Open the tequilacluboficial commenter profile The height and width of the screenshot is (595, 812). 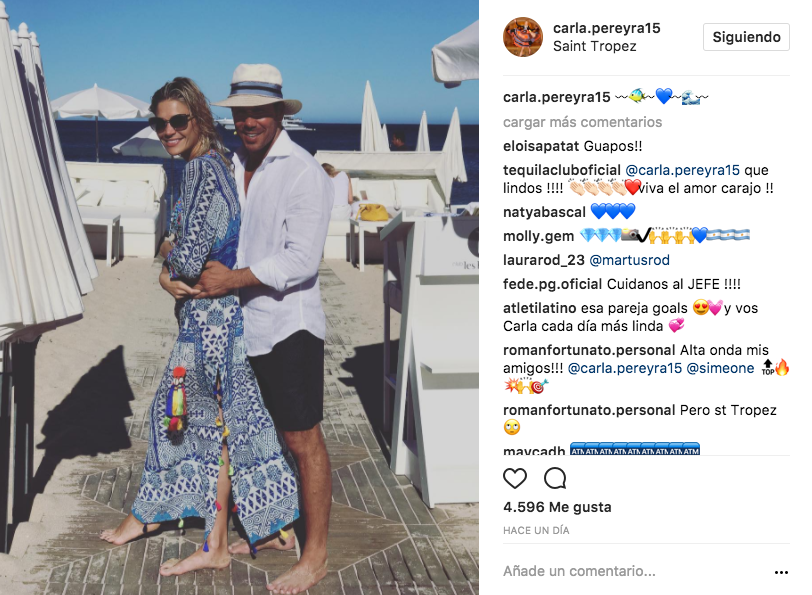(562, 170)
